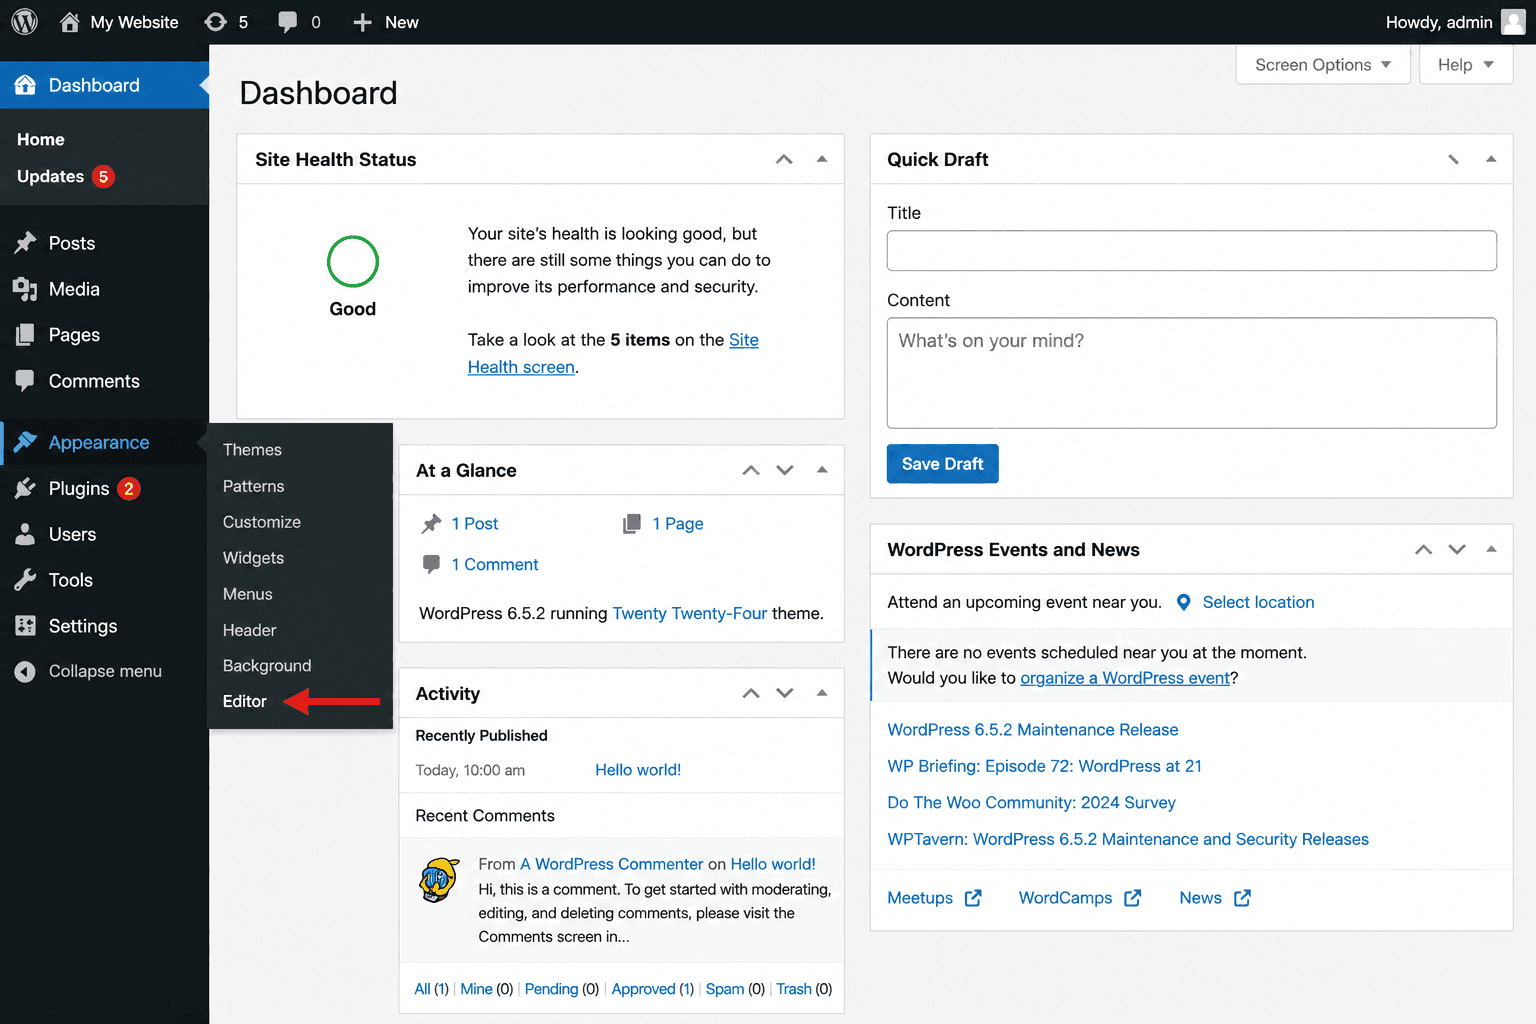Open Twenty Twenty-Four theme link
1536x1024 pixels.
(x=690, y=613)
